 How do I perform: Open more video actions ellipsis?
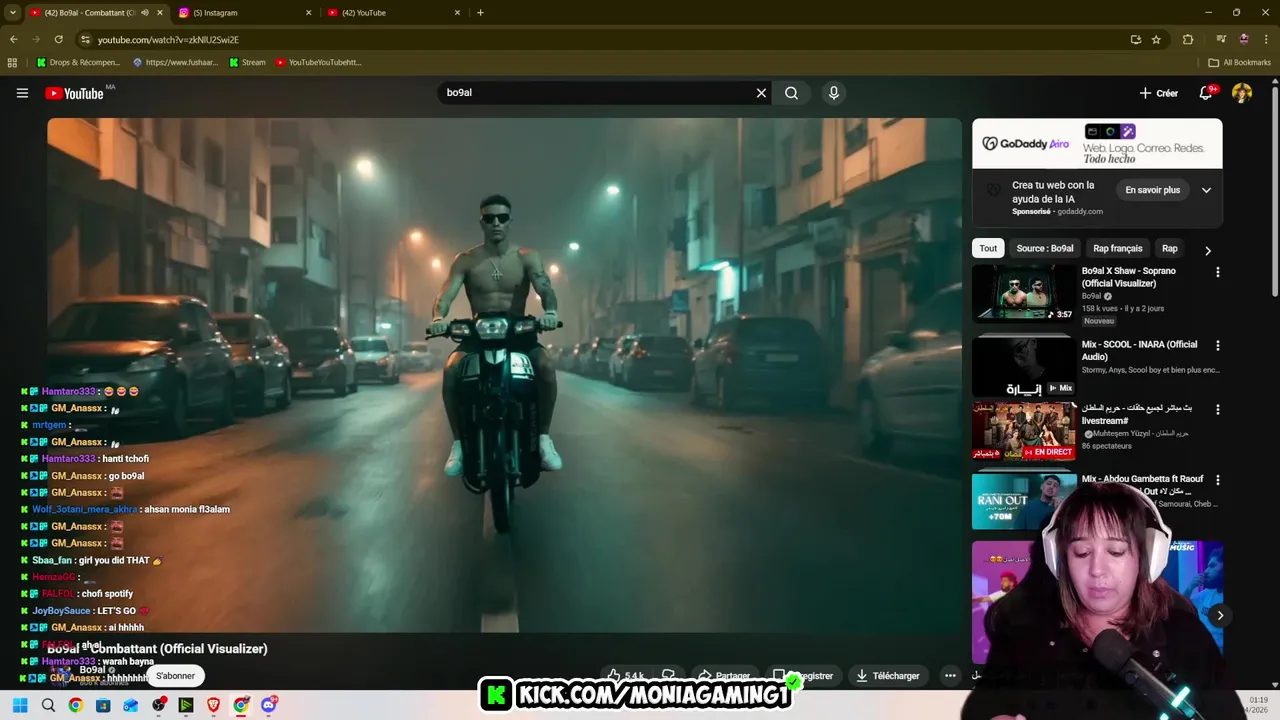[x=950, y=676]
